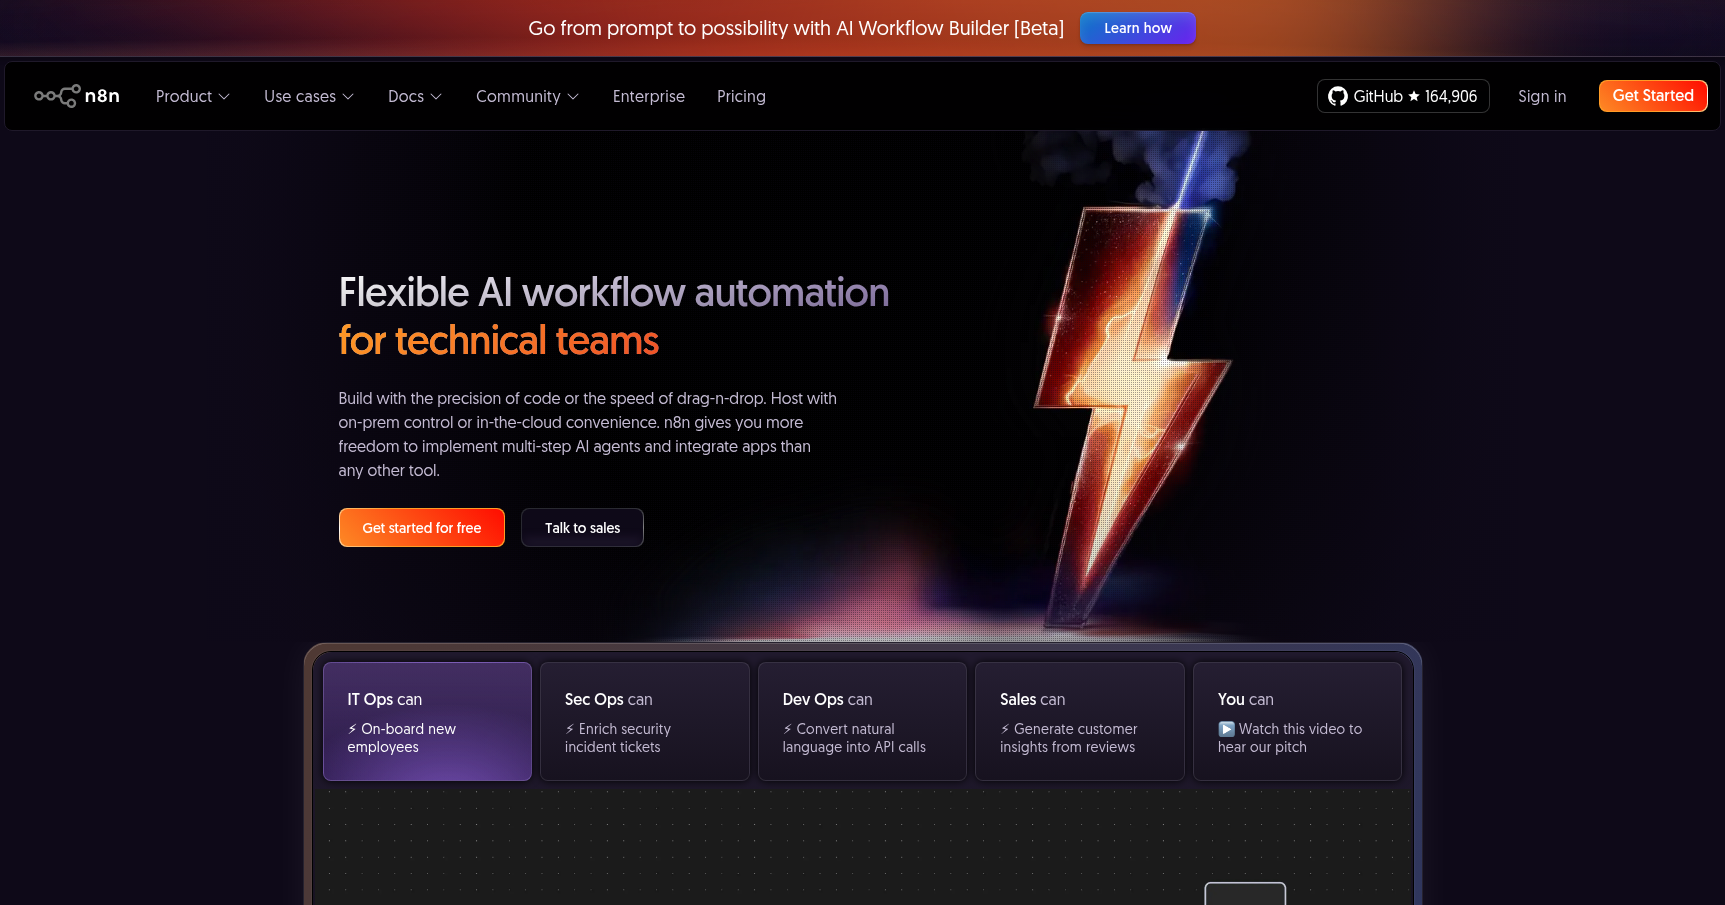Click lightning icon next to Generate customer insights
Viewport: 1725px width, 905px height.
tap(1005, 729)
